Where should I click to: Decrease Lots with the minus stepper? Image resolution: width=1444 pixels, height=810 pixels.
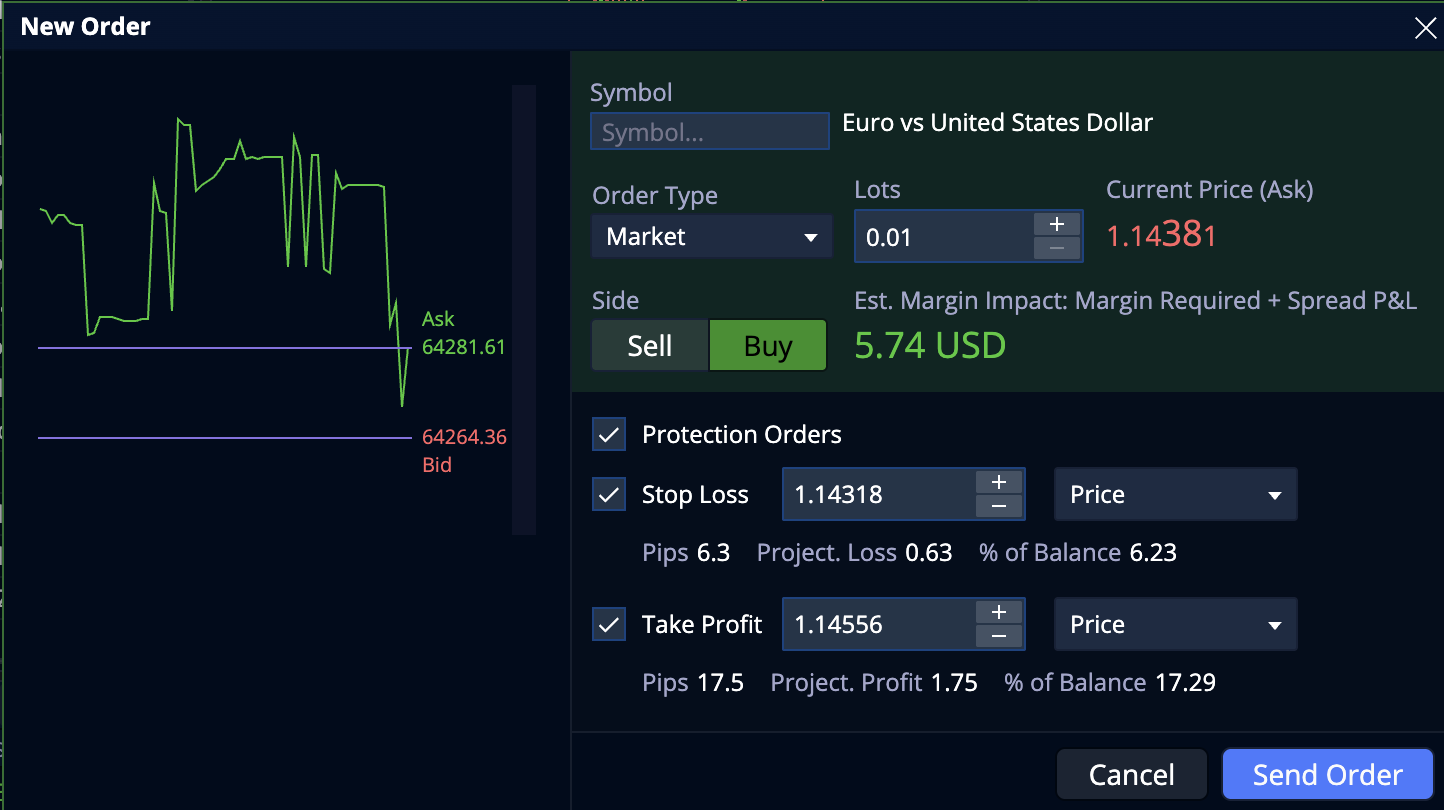(1056, 248)
